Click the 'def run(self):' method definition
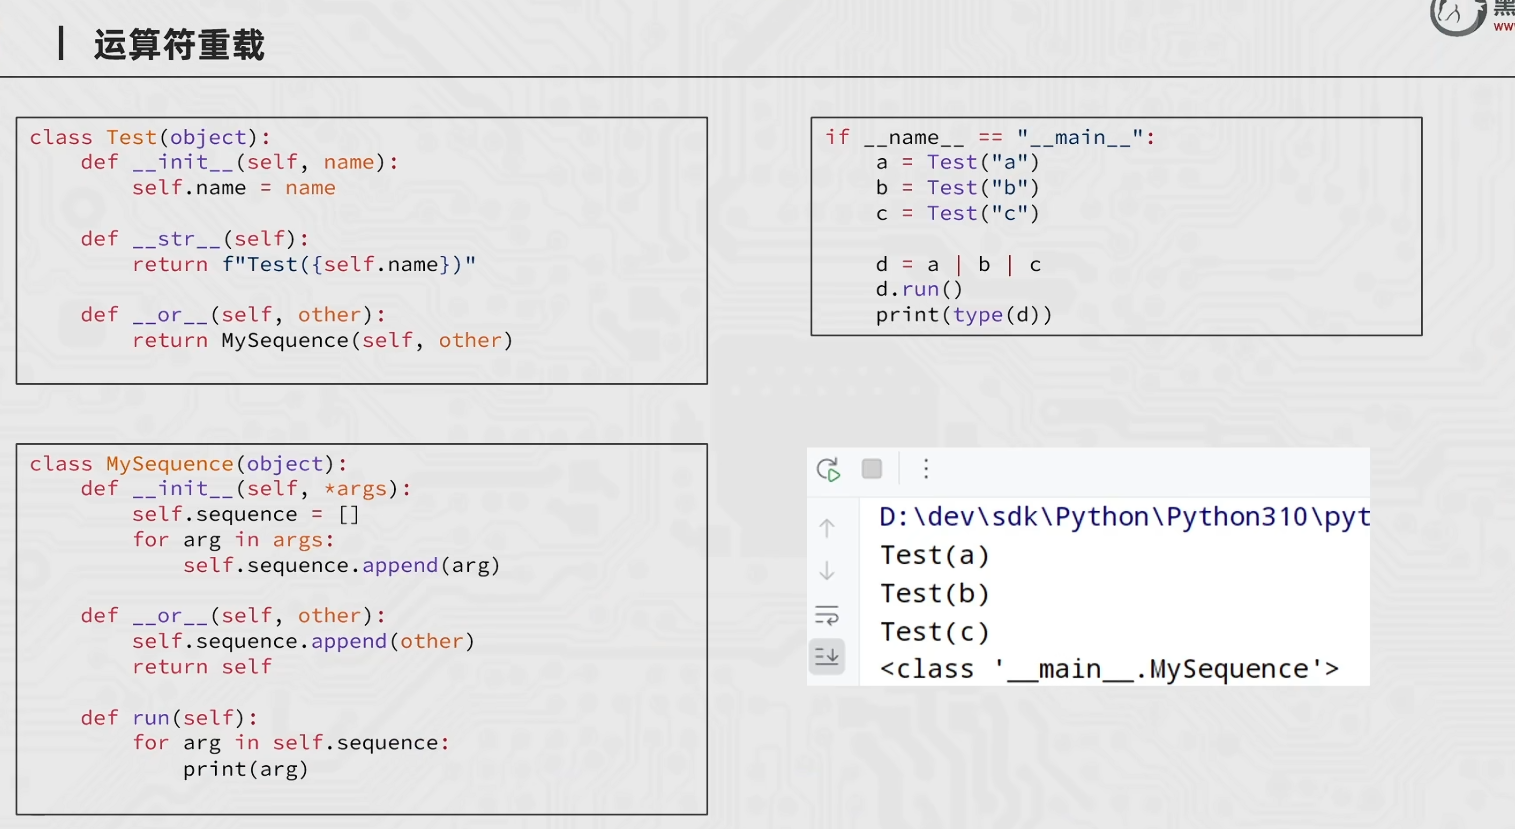 (169, 717)
